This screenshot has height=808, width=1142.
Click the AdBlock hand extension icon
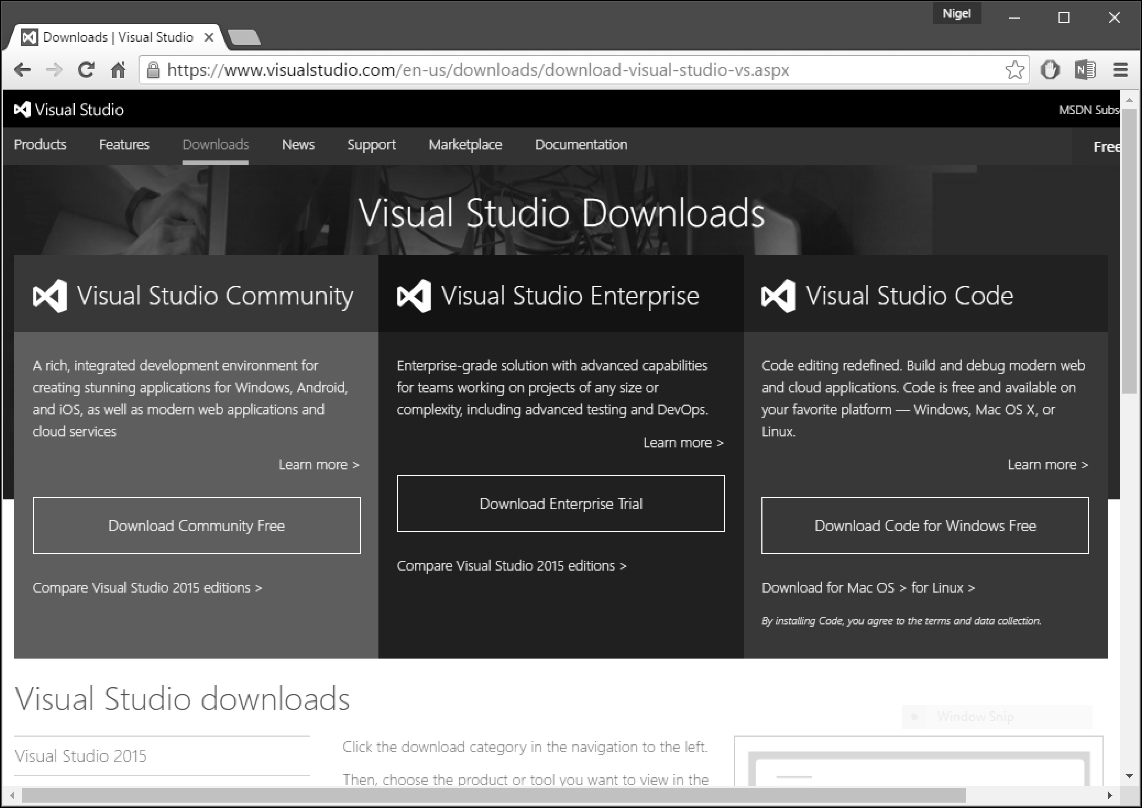(x=1050, y=70)
